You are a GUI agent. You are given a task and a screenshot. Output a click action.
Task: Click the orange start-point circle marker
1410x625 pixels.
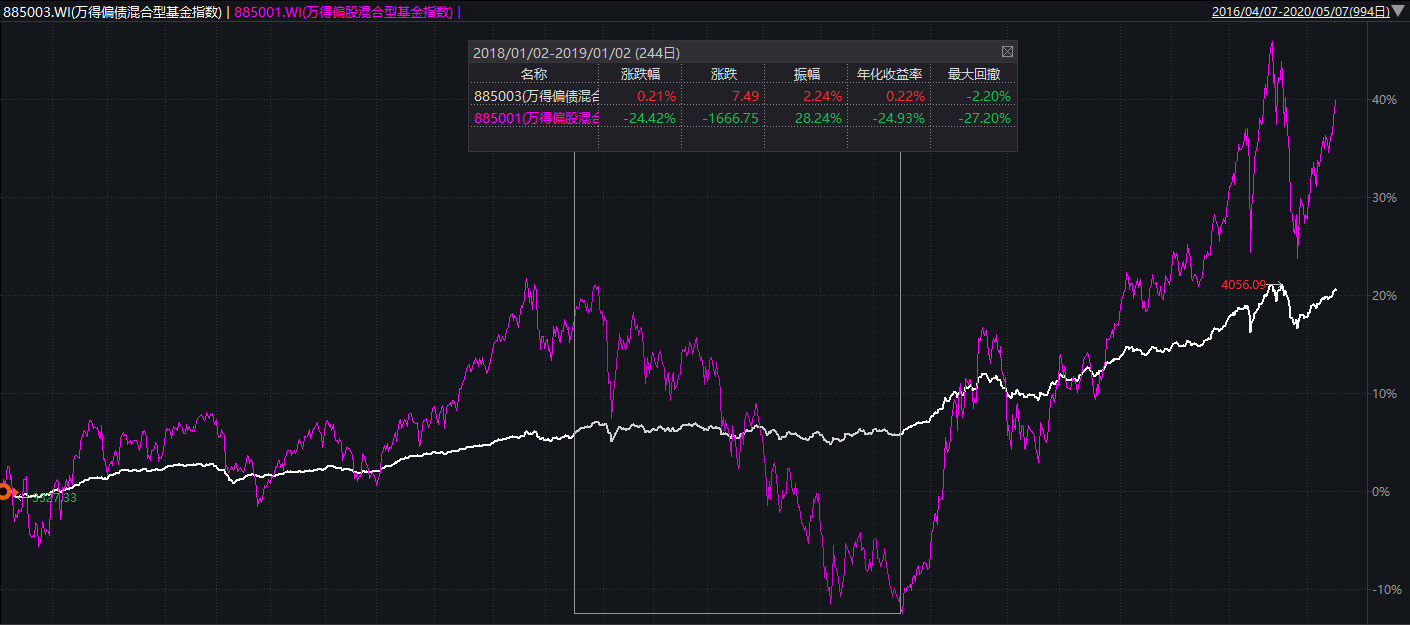click(4, 491)
